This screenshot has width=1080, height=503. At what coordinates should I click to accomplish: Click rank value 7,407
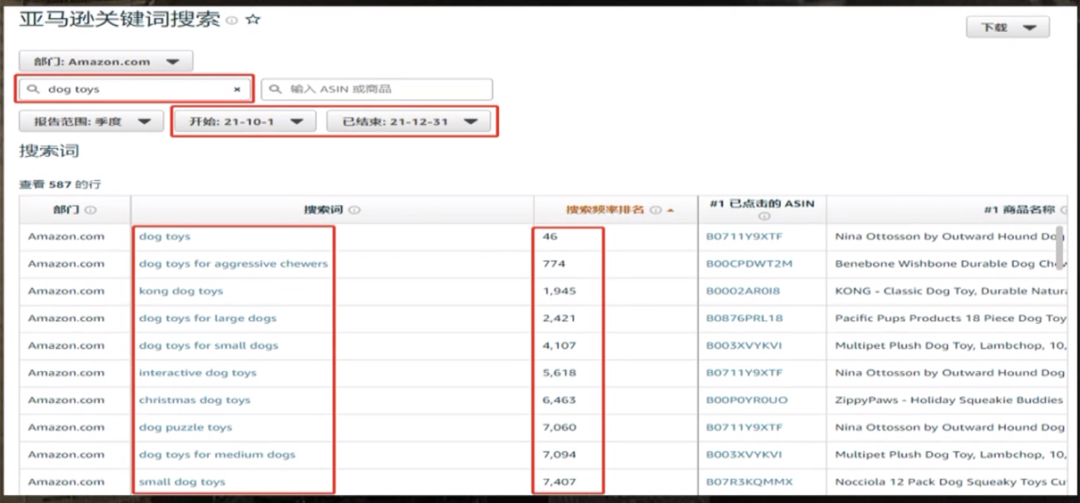(559, 482)
